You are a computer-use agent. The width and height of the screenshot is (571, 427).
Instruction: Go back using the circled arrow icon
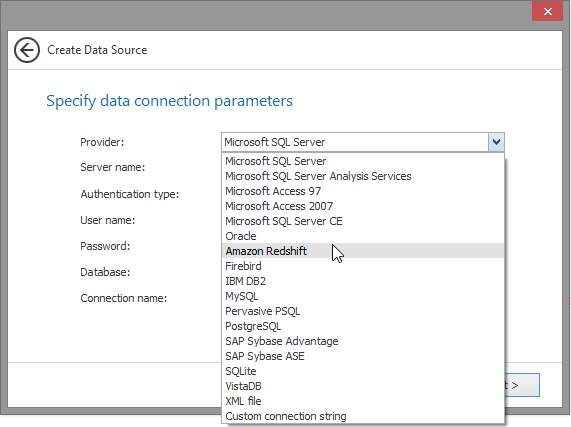27,50
